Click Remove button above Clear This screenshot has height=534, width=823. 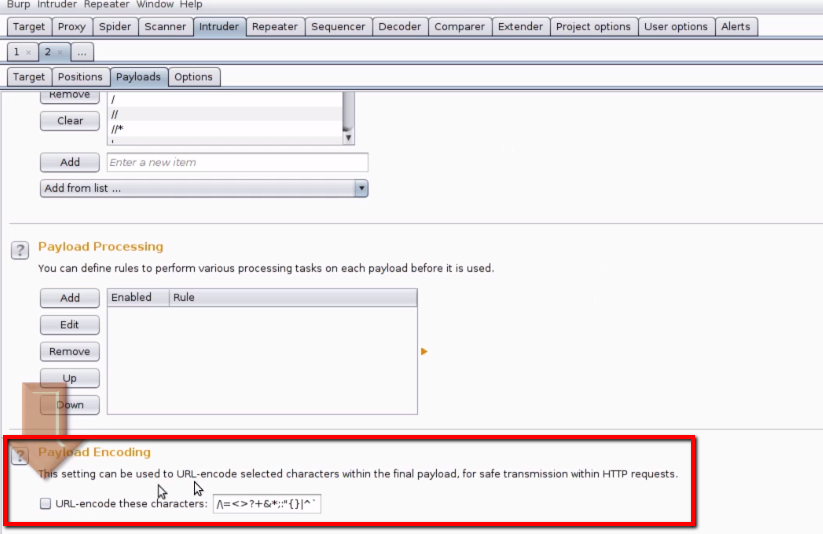(70, 97)
